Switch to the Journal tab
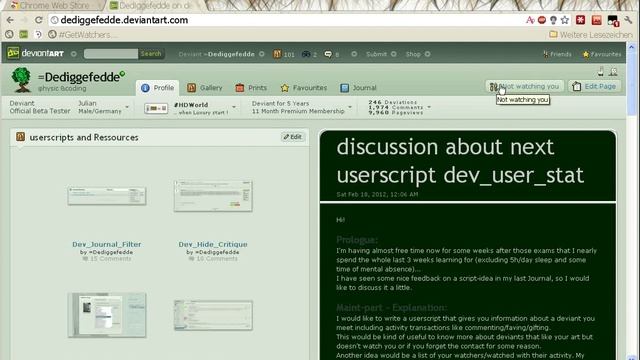Viewport: 640px width, 360px height. 358,88
